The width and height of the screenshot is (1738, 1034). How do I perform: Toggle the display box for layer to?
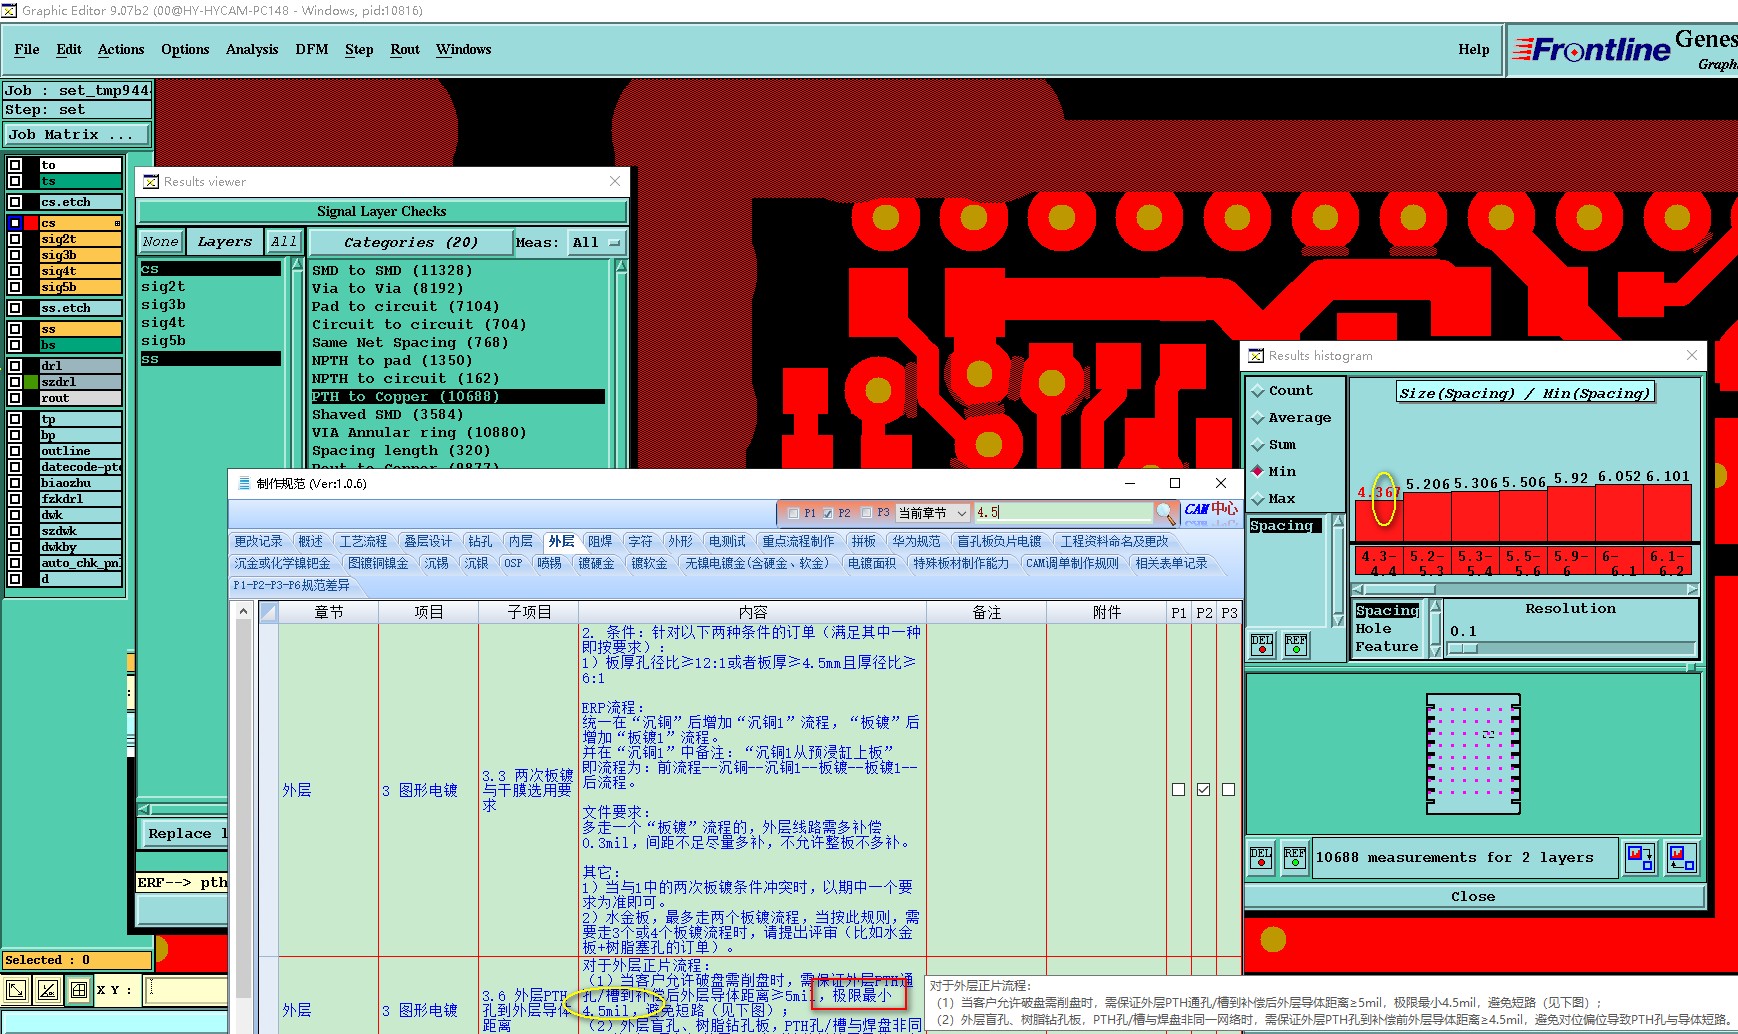(15, 165)
